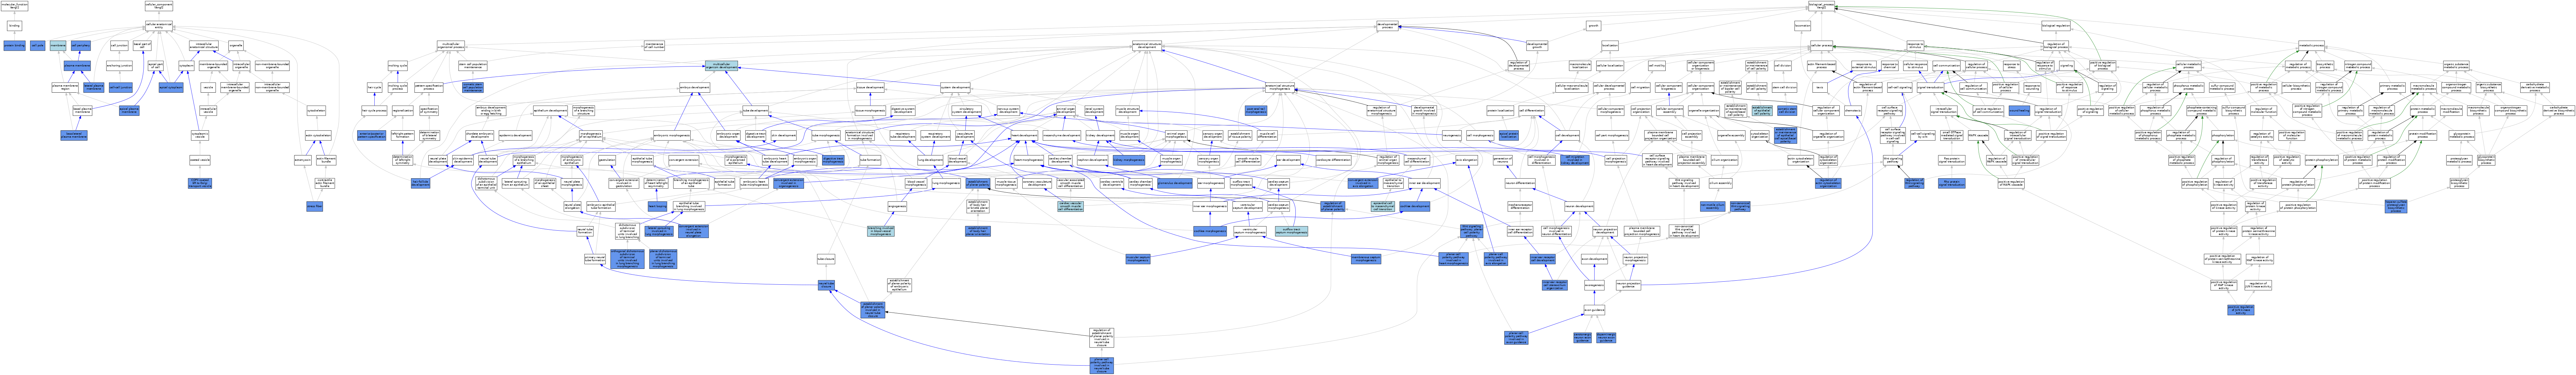
Task: Select the blue 'glomerulus development' node
Action: pyautogui.click(x=1175, y=183)
